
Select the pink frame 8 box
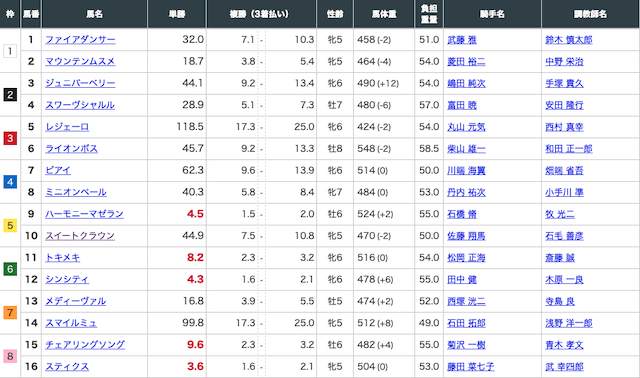[10, 356]
